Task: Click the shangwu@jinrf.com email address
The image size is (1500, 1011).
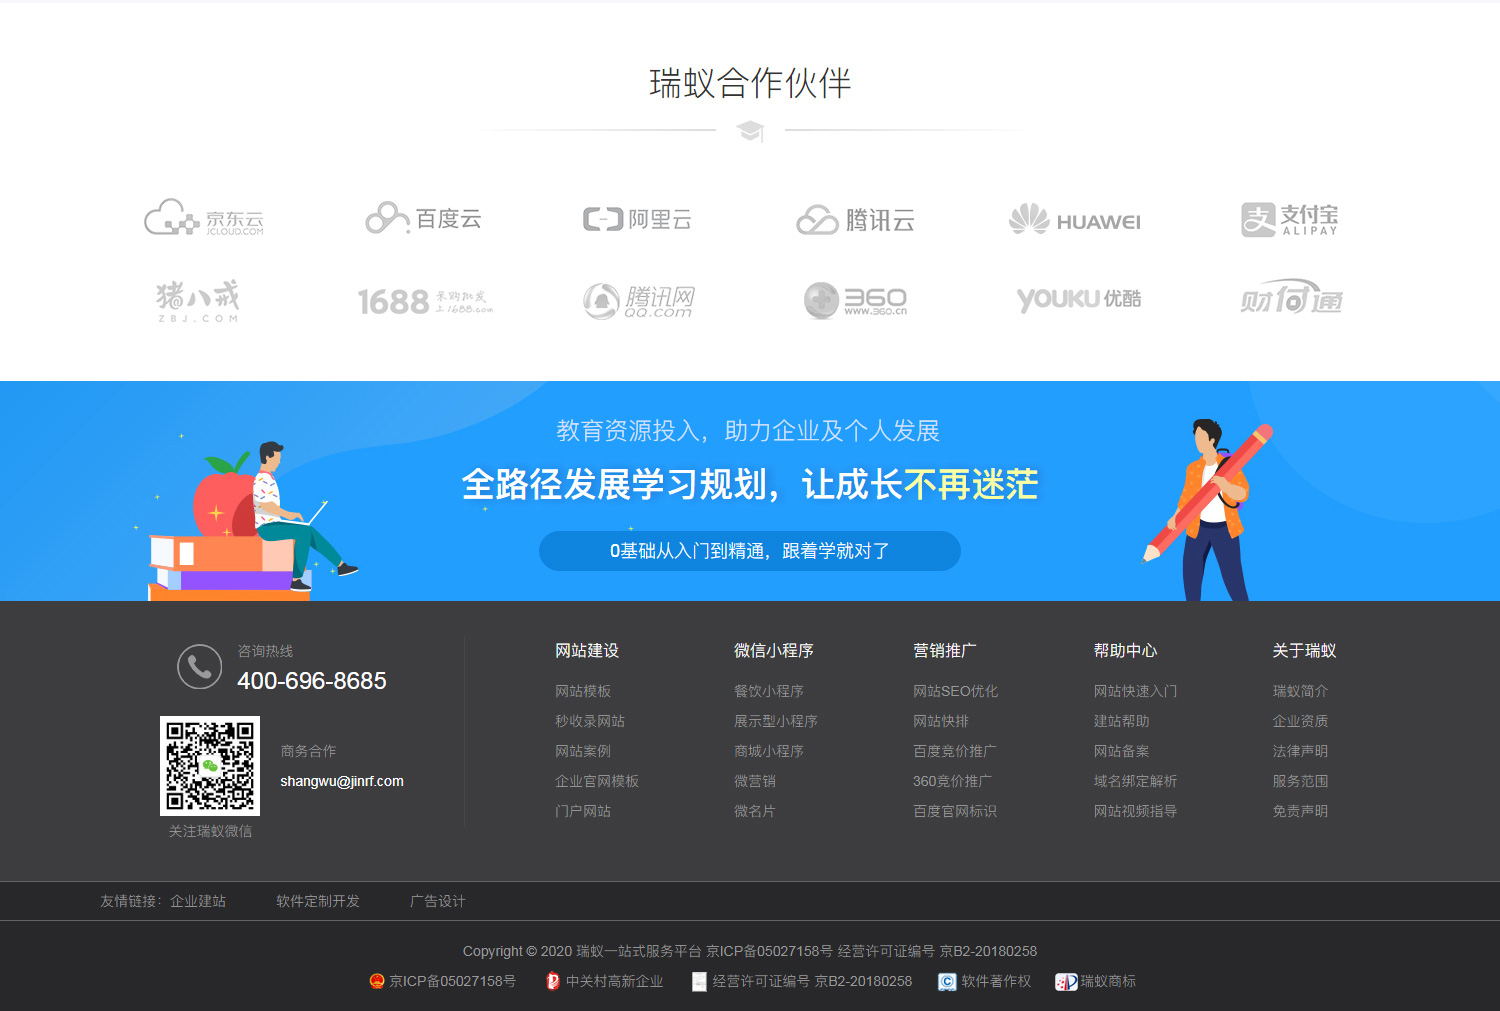Action: [x=342, y=781]
